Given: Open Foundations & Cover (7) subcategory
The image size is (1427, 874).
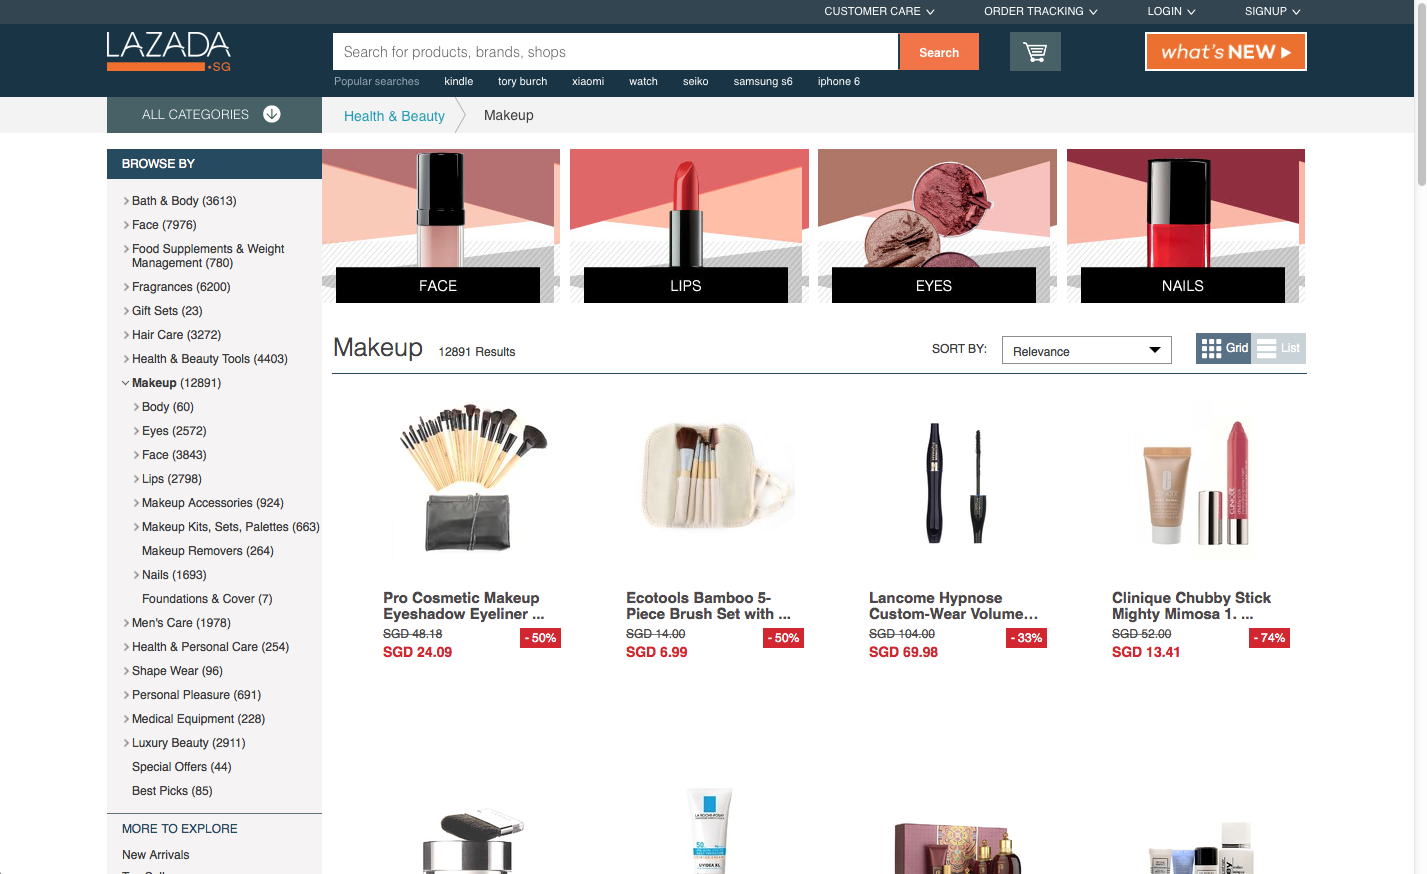Looking at the screenshot, I should pyautogui.click(x=207, y=599).
